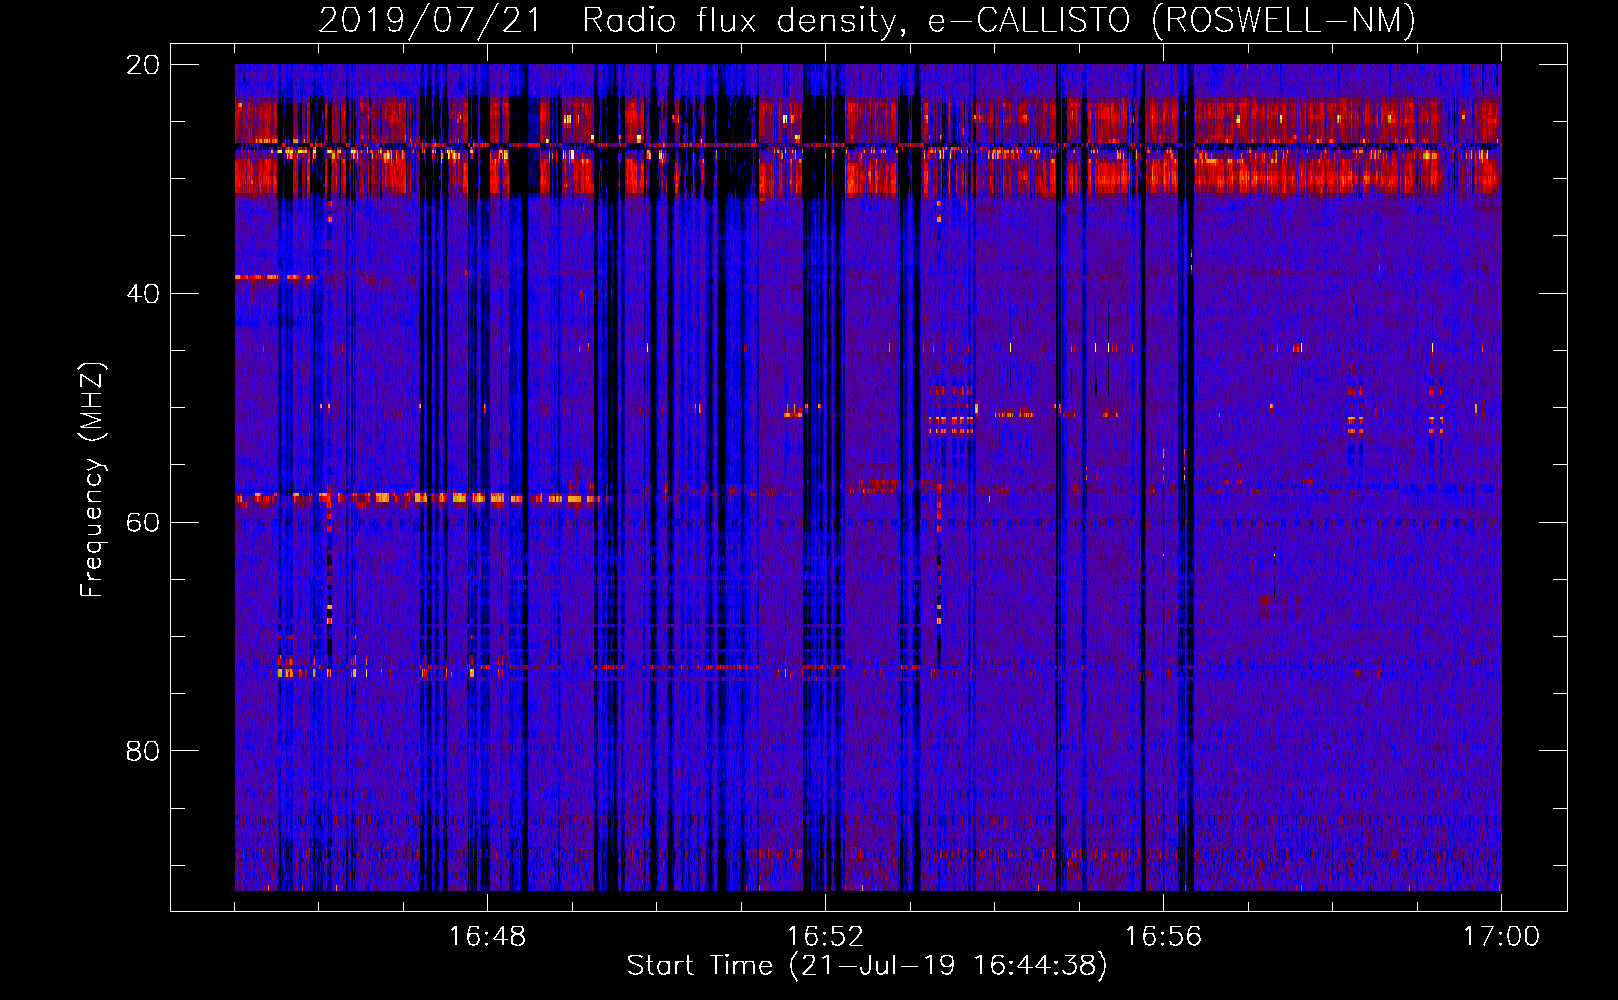Click the plot title with the date 2019/07/21
The width and height of the screenshot is (1618, 1000).
(867, 20)
